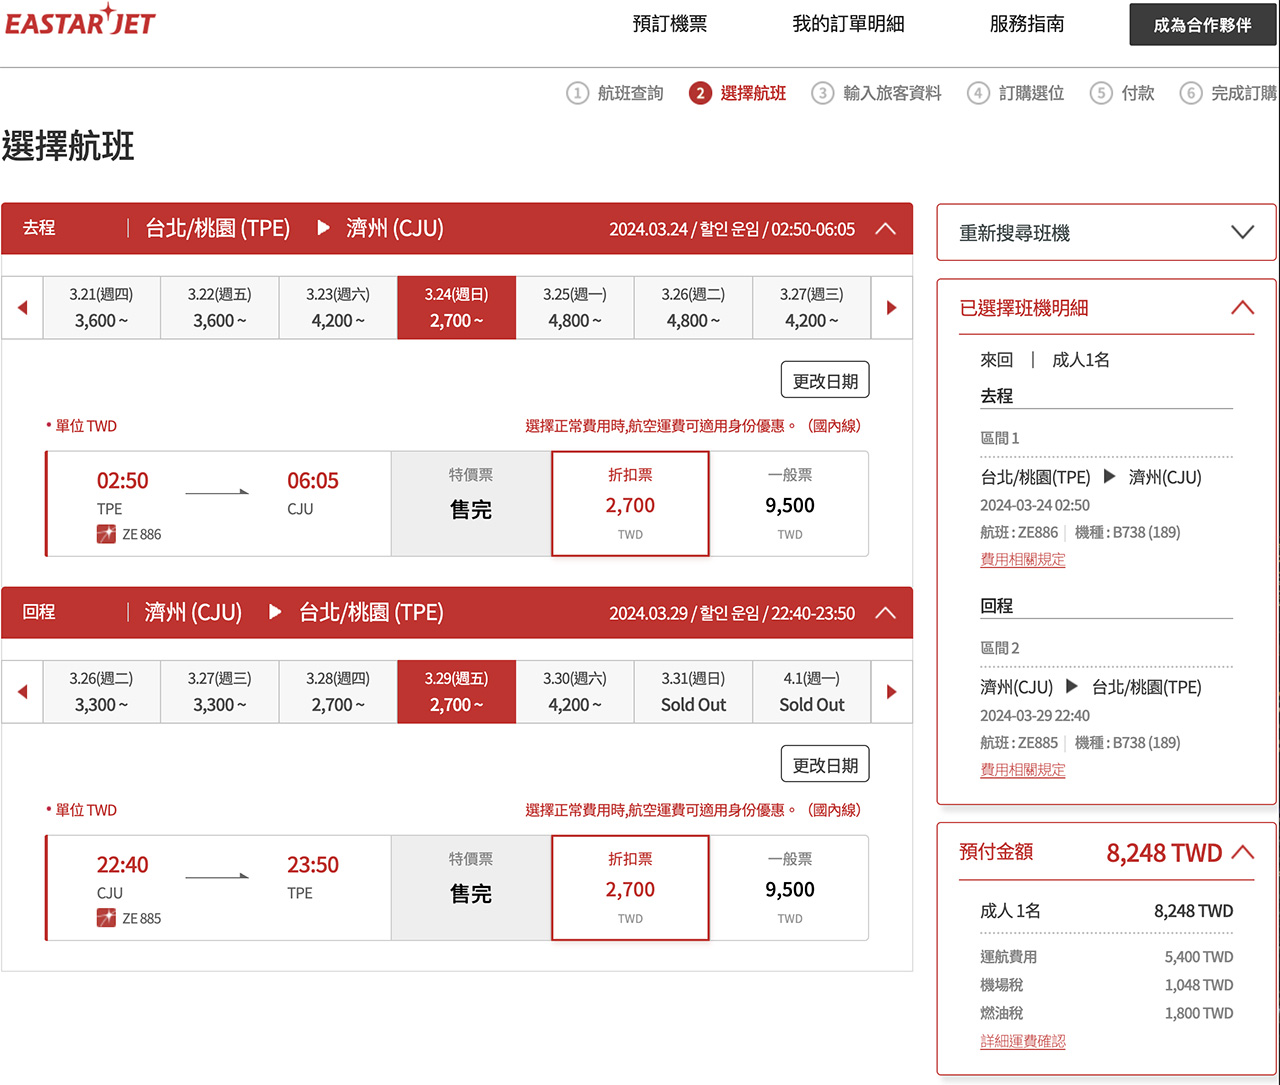The width and height of the screenshot is (1280, 1085).
Task: Collapse the return 回程 section chevron
Action: coord(885,612)
